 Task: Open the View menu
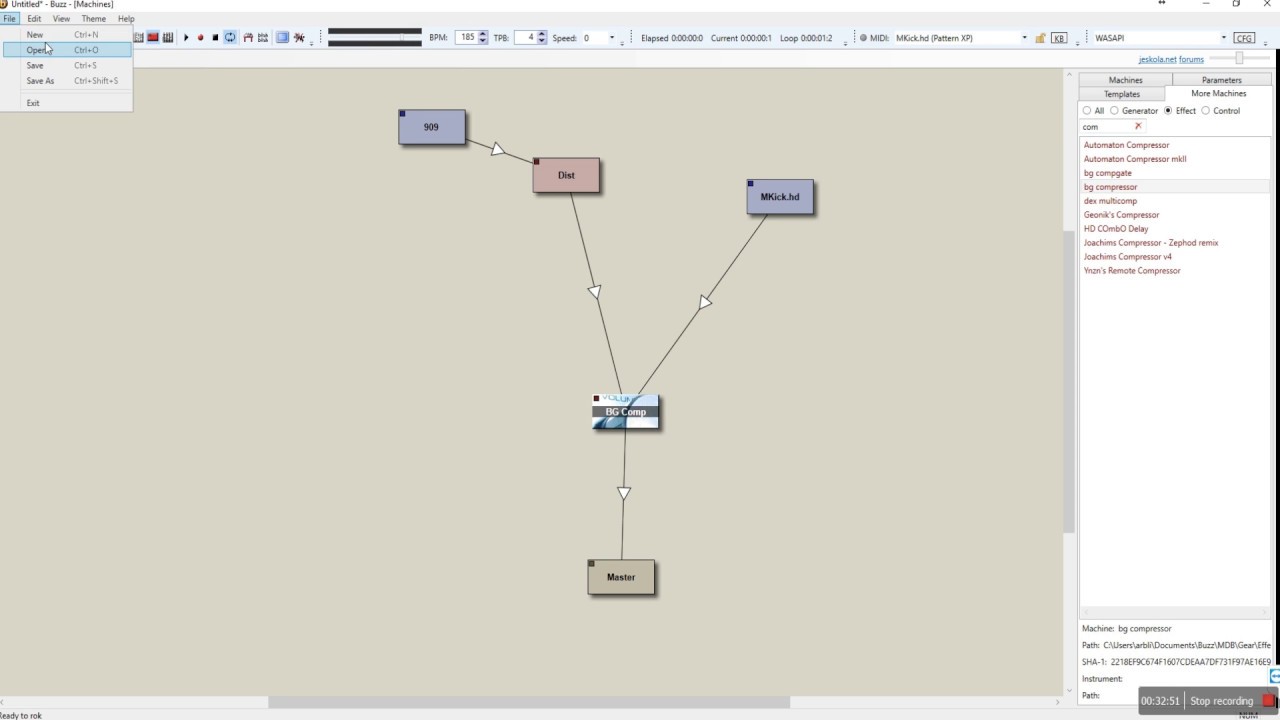(61, 19)
